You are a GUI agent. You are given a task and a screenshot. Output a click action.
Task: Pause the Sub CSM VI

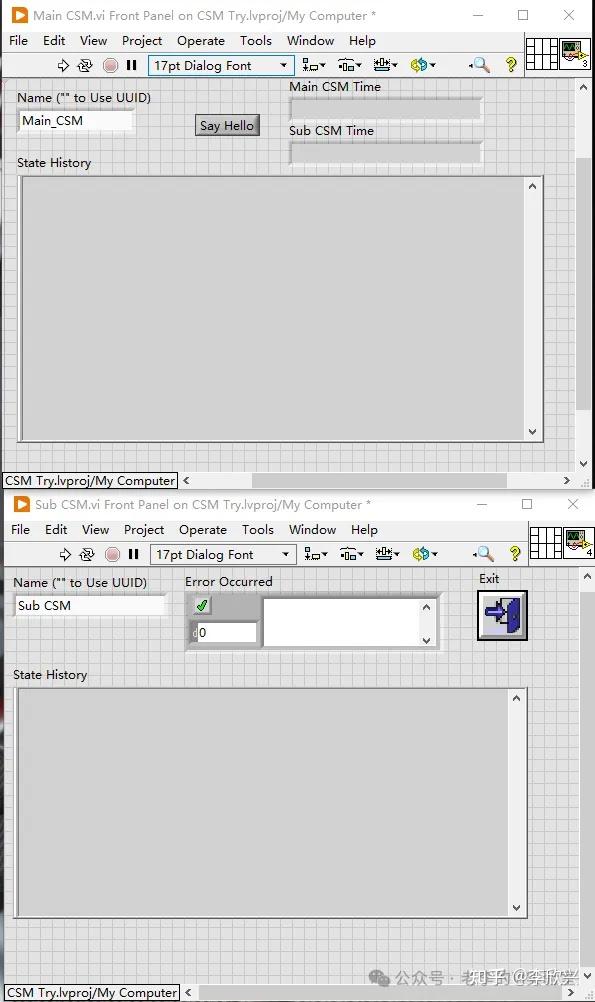[x=134, y=554]
